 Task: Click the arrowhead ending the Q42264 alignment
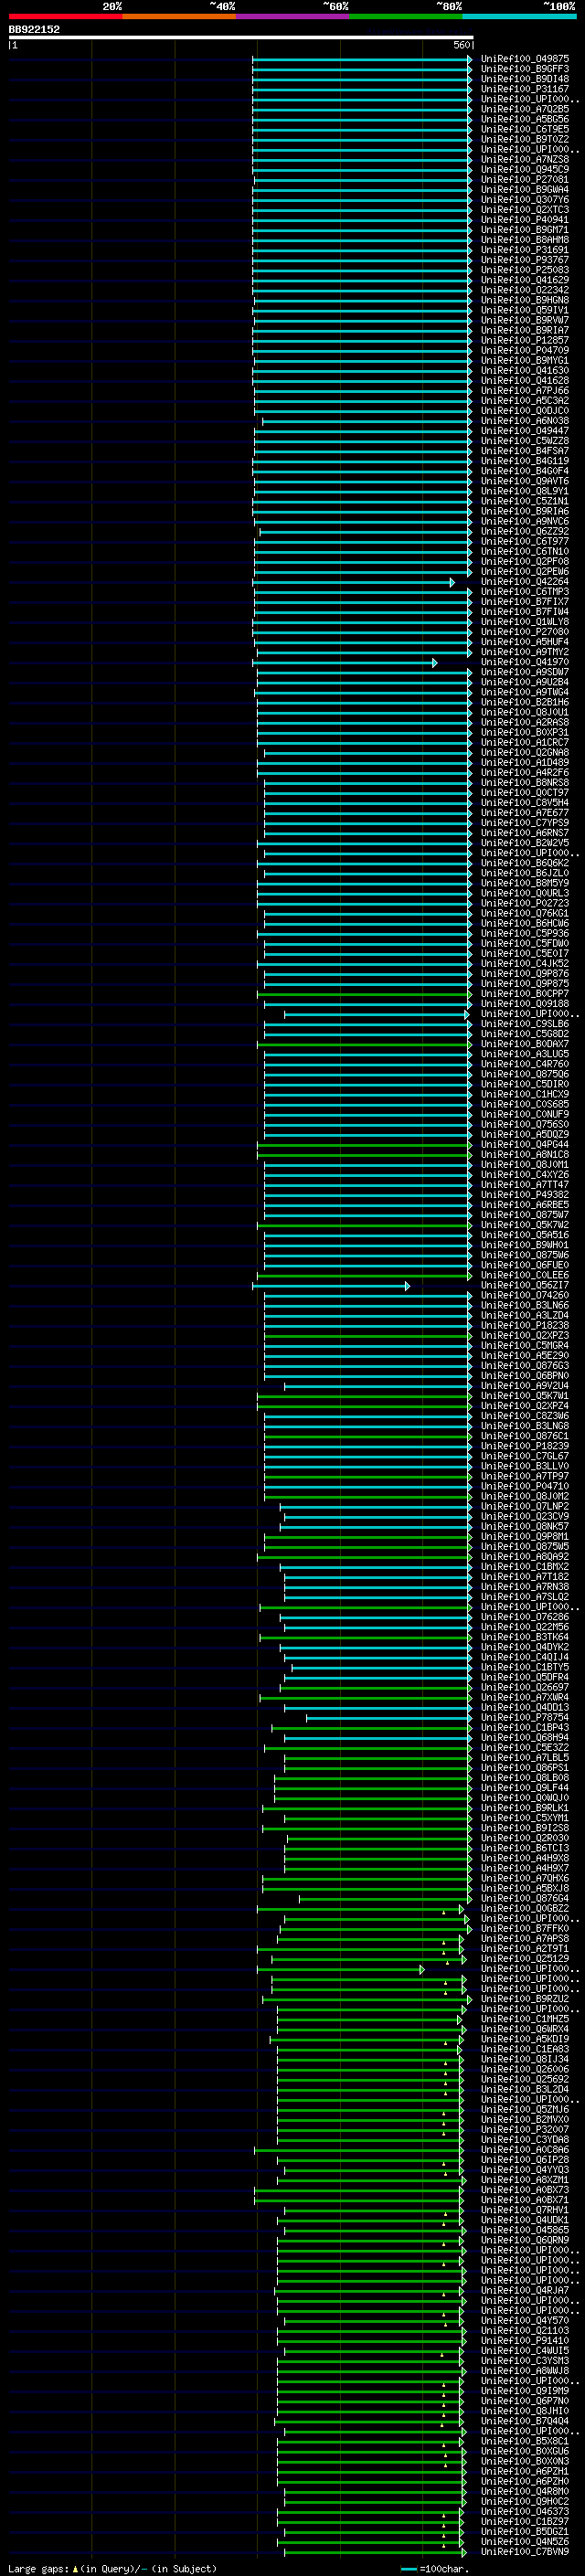(x=452, y=582)
